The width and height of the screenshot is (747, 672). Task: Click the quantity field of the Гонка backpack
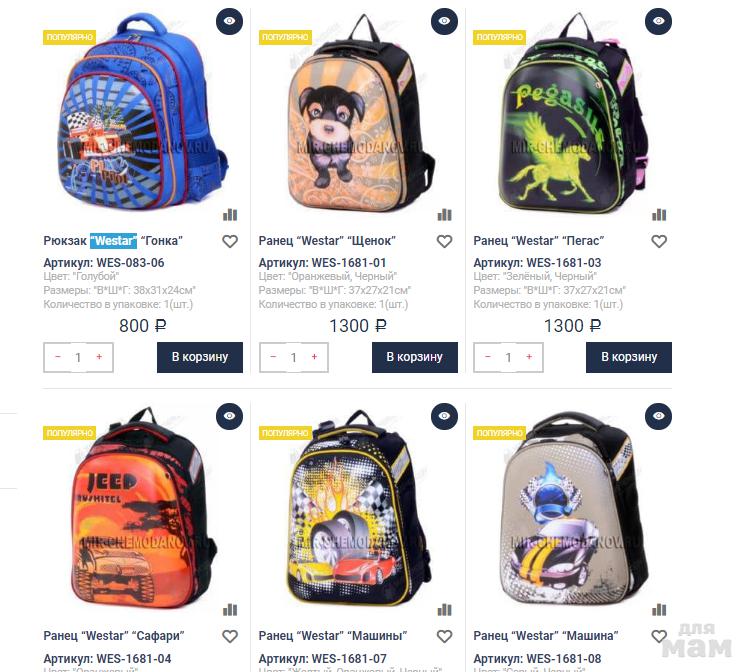(78, 357)
